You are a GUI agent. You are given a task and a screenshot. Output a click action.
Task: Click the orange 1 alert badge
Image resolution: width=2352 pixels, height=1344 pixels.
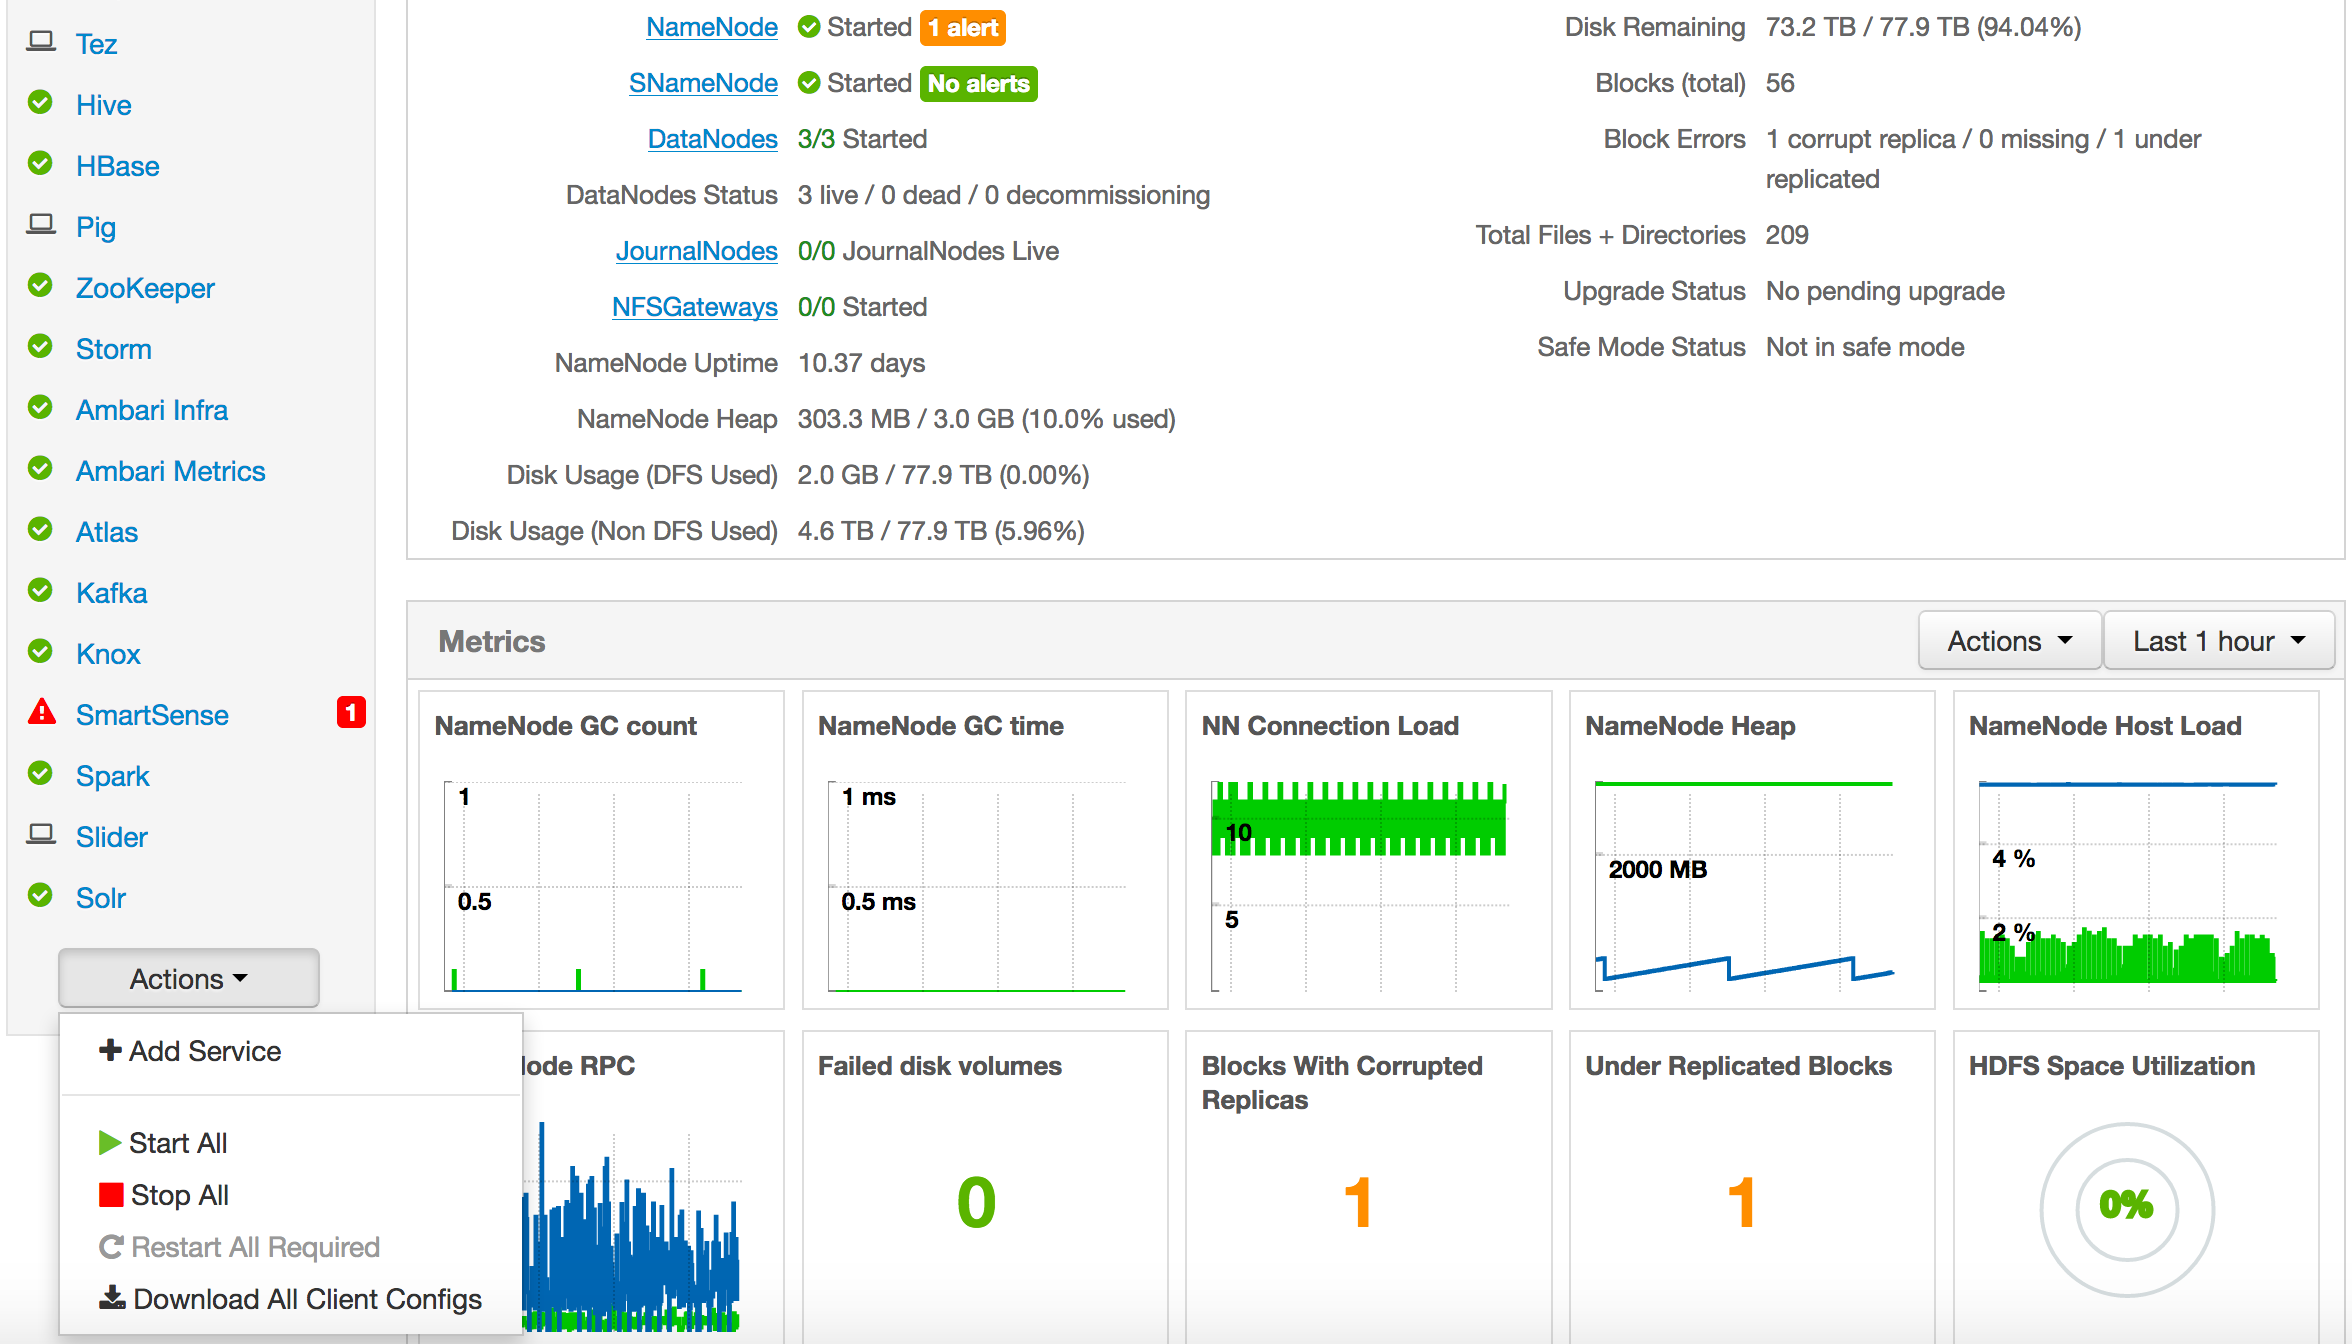962,27
